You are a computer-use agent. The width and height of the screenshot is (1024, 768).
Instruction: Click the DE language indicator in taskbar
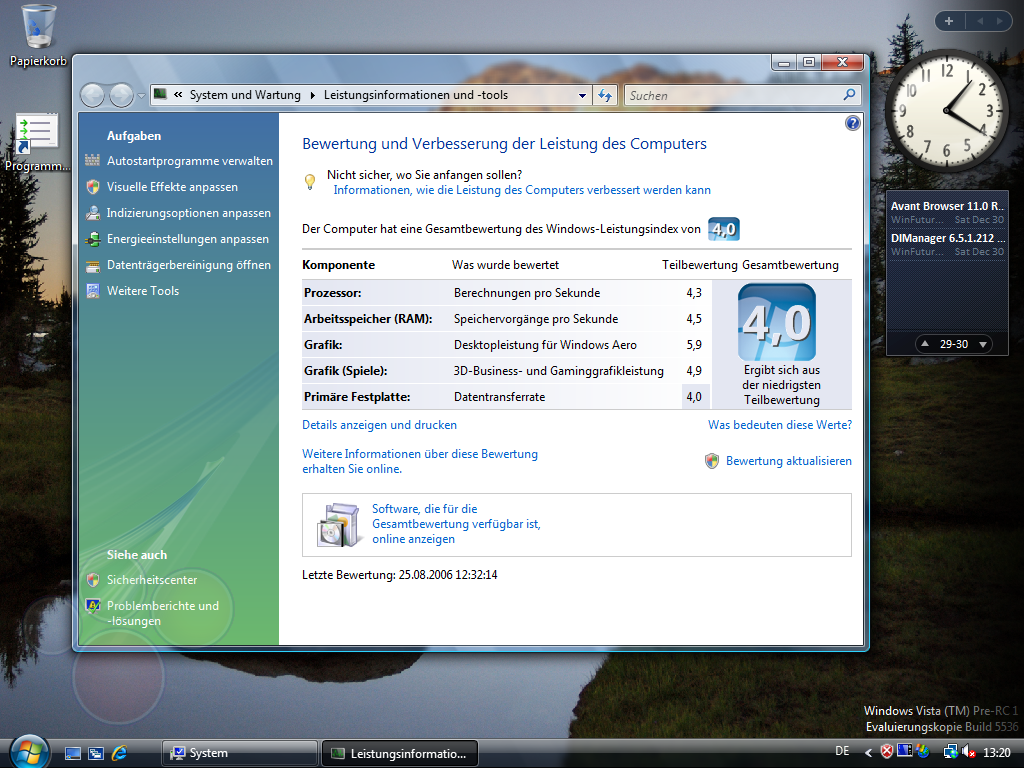coord(842,752)
